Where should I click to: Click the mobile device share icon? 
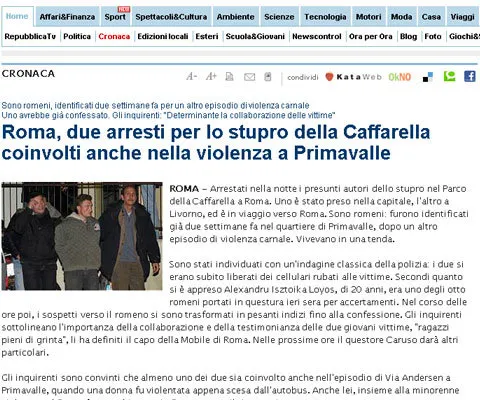(x=268, y=77)
